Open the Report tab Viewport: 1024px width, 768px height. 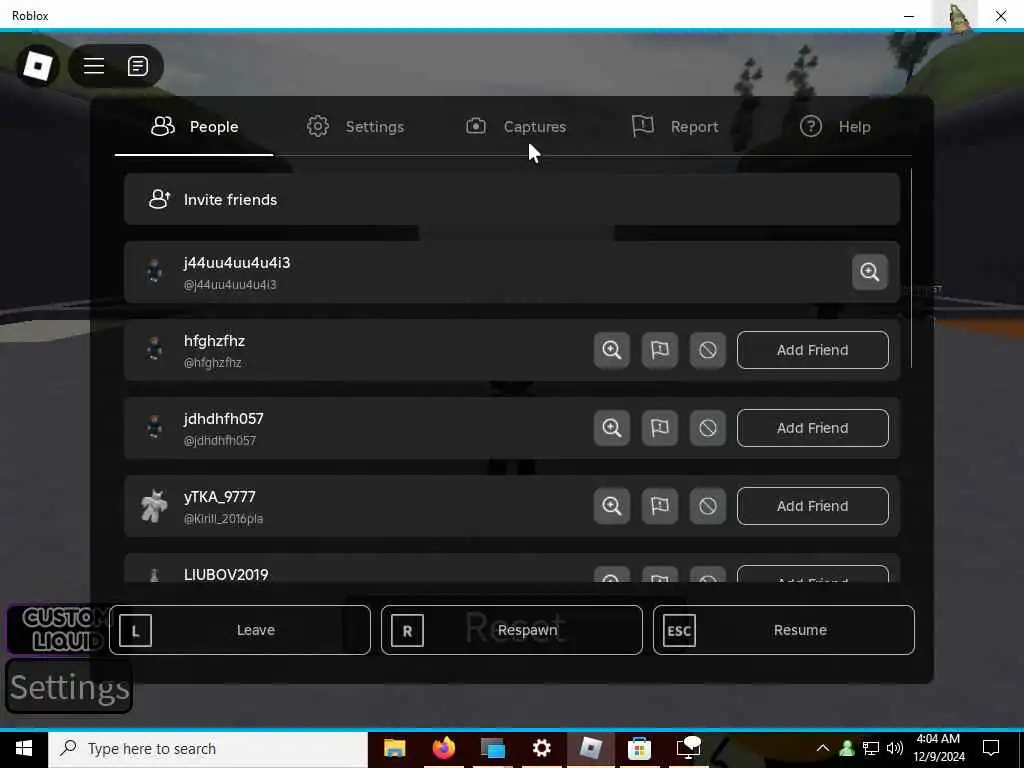[675, 127]
